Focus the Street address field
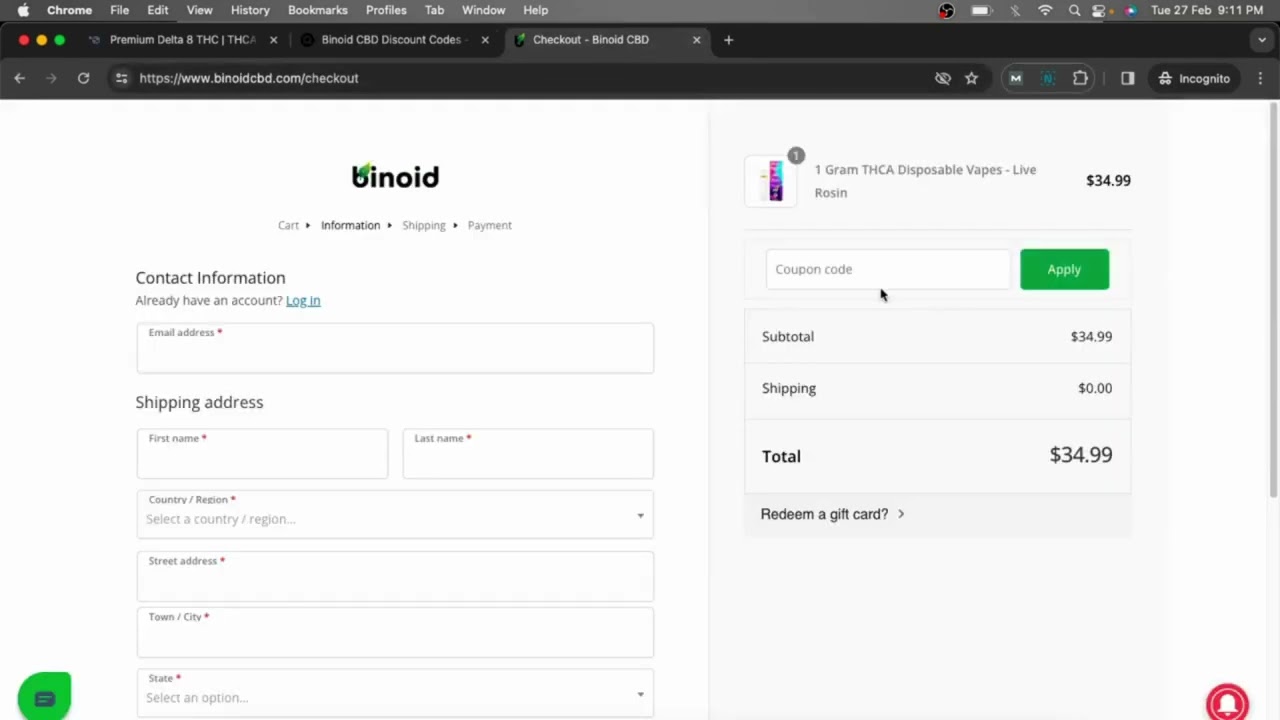1280x720 pixels. pyautogui.click(x=395, y=576)
